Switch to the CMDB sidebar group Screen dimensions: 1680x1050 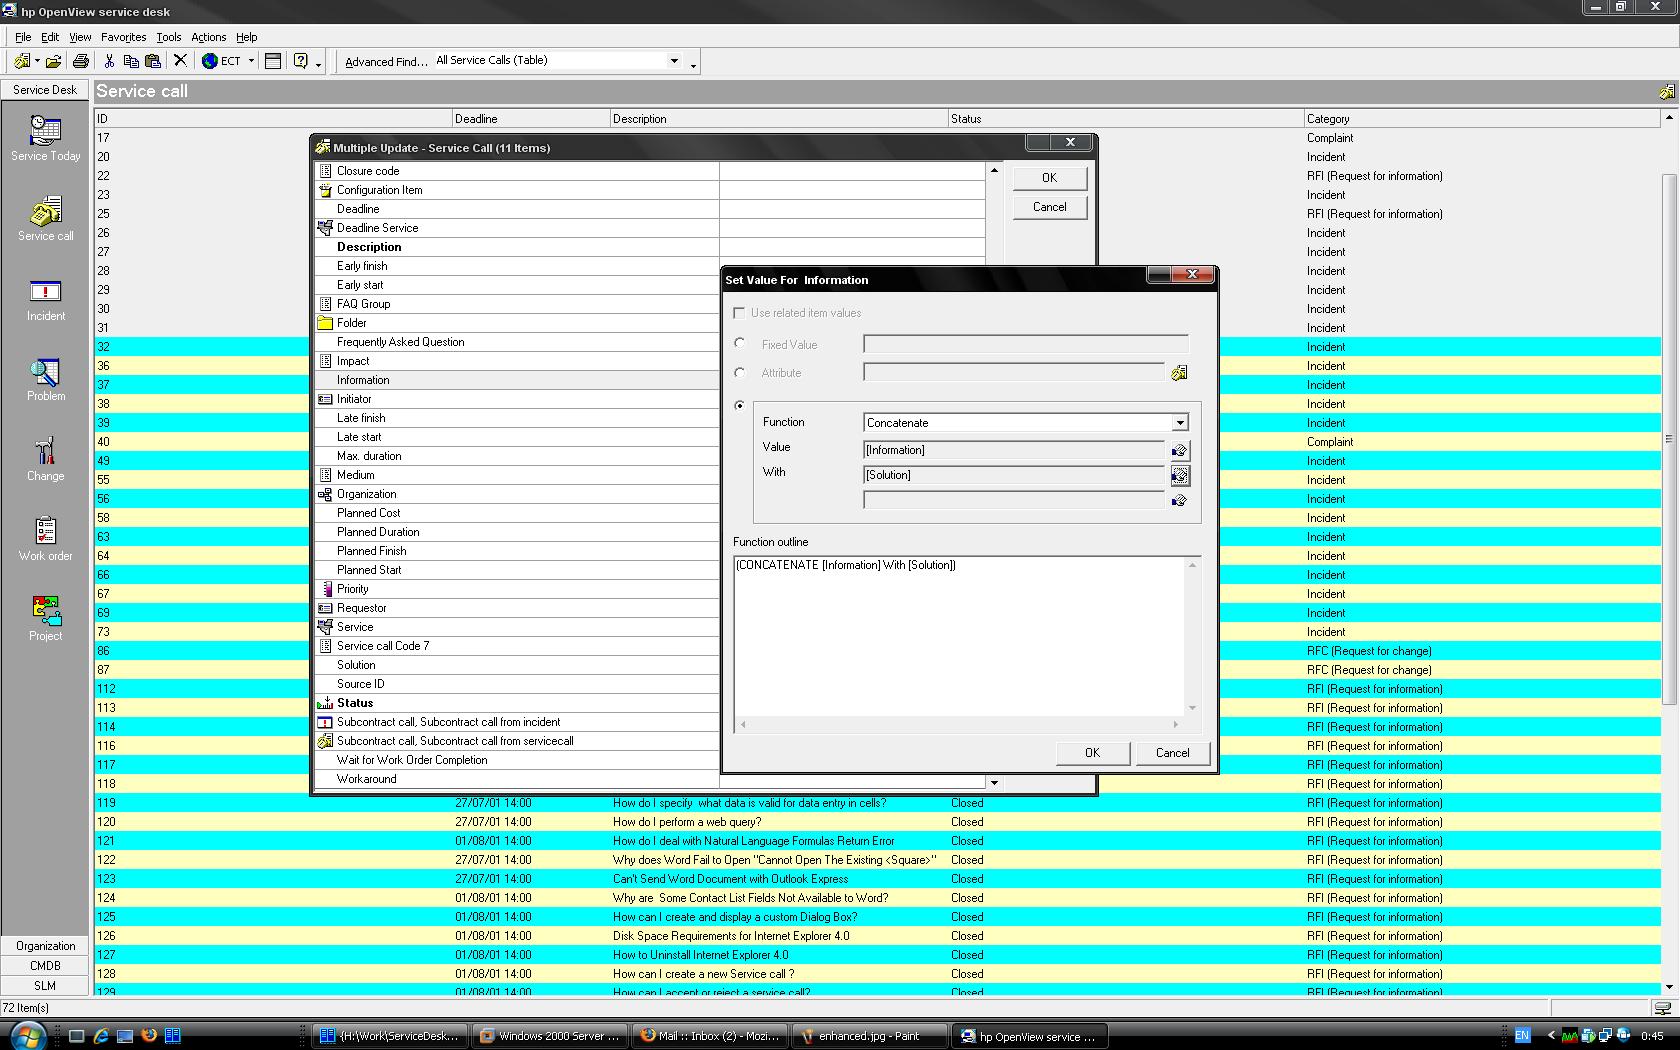point(45,965)
